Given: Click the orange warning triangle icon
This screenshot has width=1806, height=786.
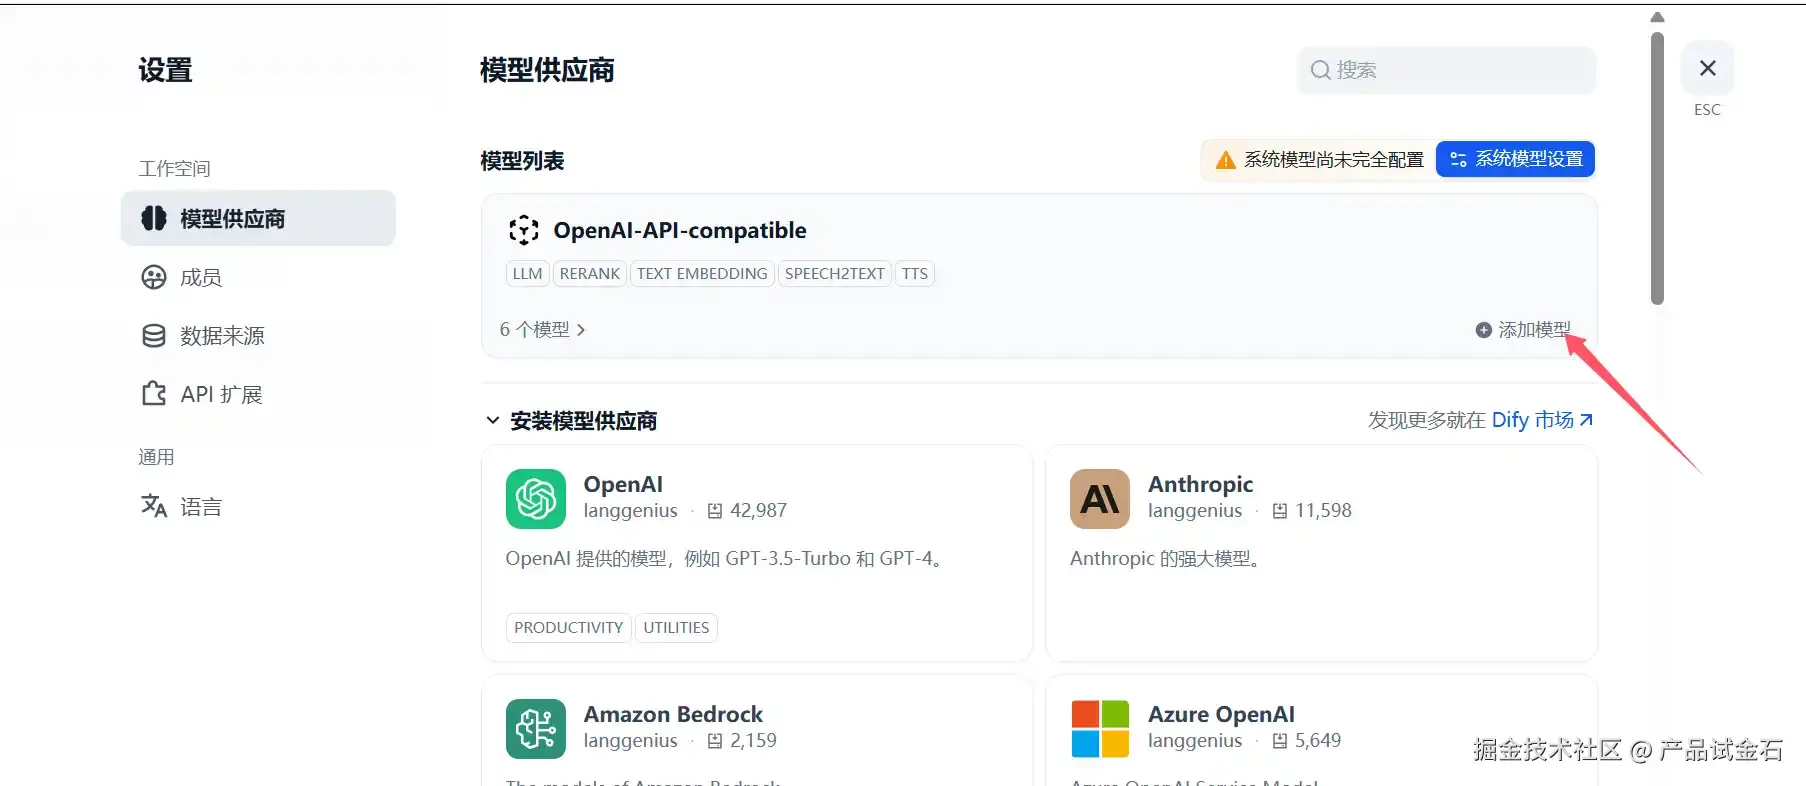Looking at the screenshot, I should point(1225,160).
